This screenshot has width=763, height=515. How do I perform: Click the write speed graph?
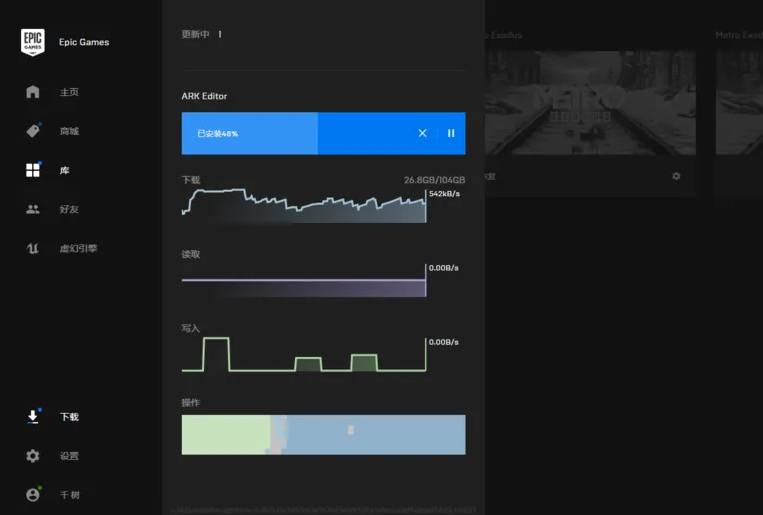click(304, 354)
